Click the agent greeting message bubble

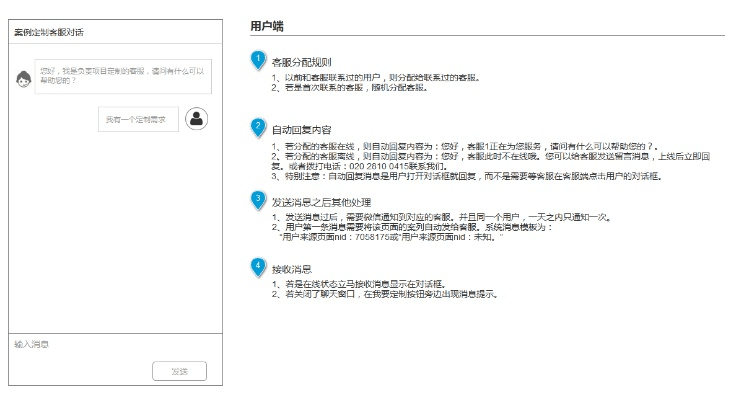[122, 75]
